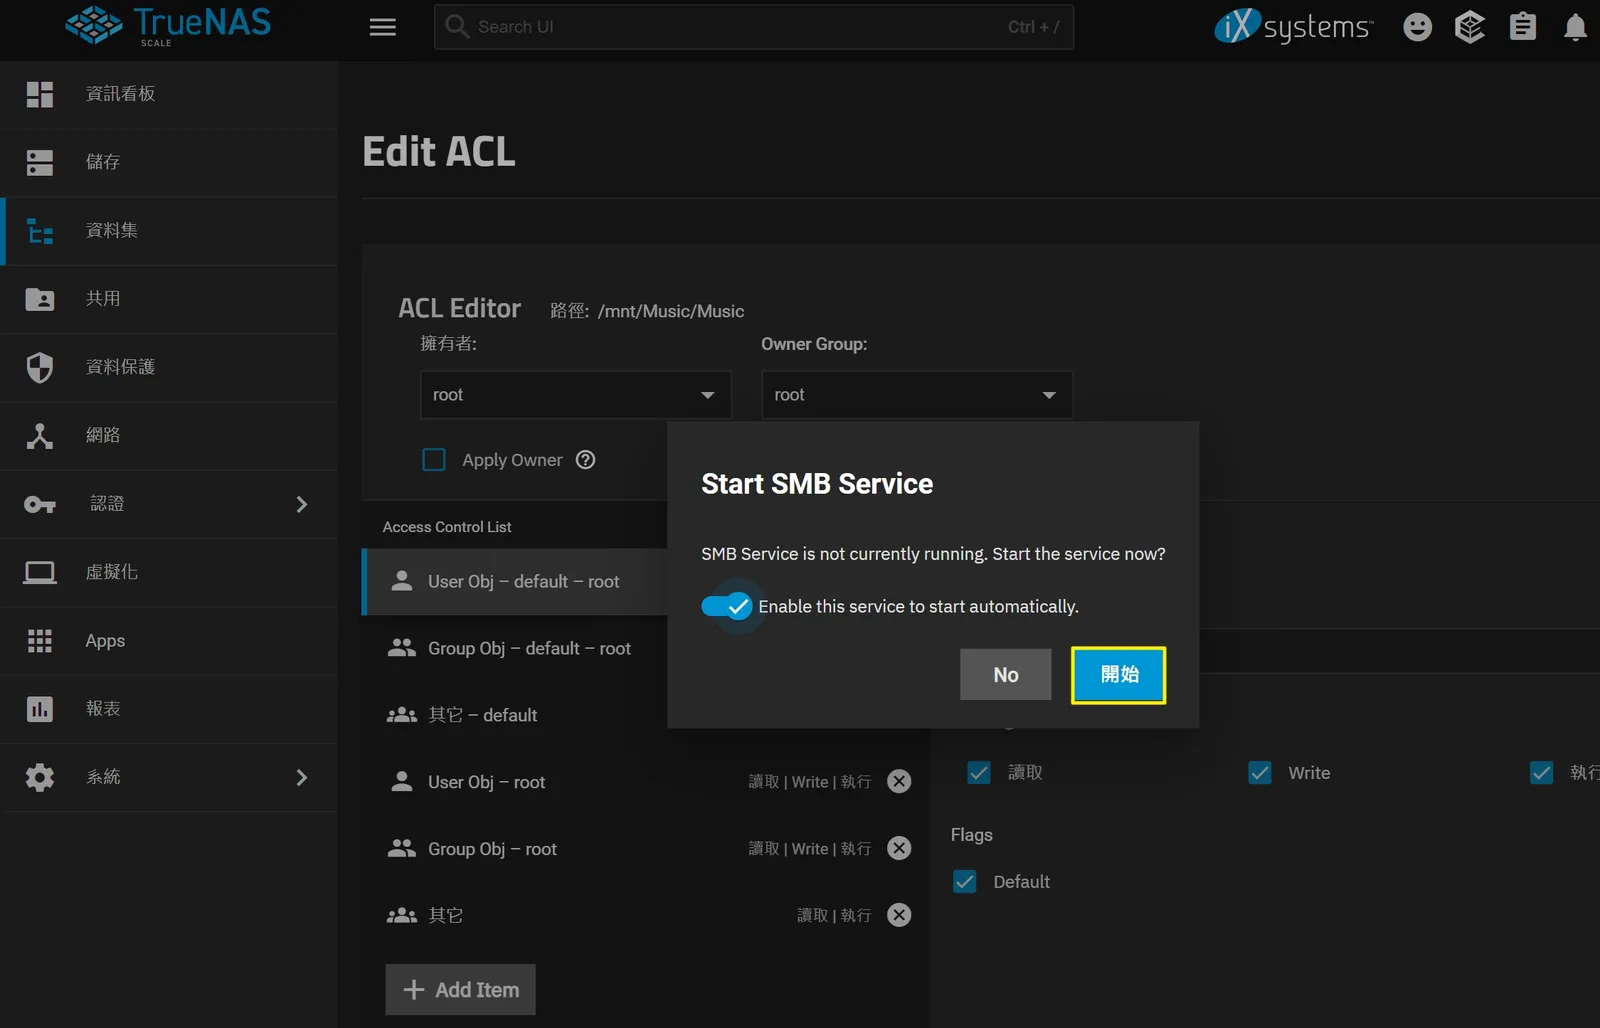Uncheck the Default flag checkbox
1600x1028 pixels.
click(965, 882)
